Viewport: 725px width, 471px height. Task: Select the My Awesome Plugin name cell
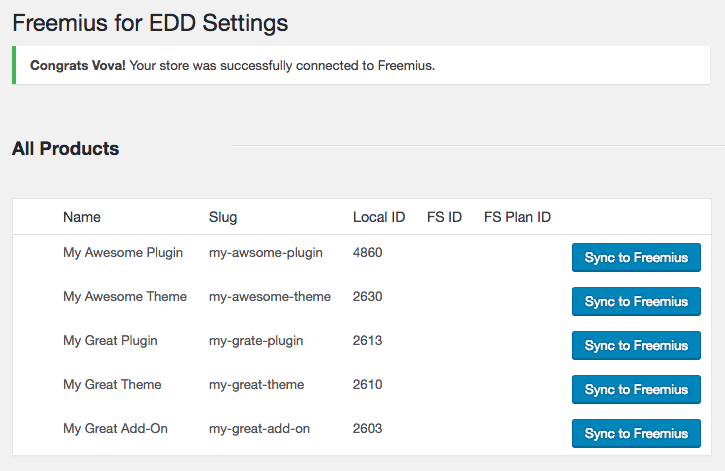(x=123, y=253)
